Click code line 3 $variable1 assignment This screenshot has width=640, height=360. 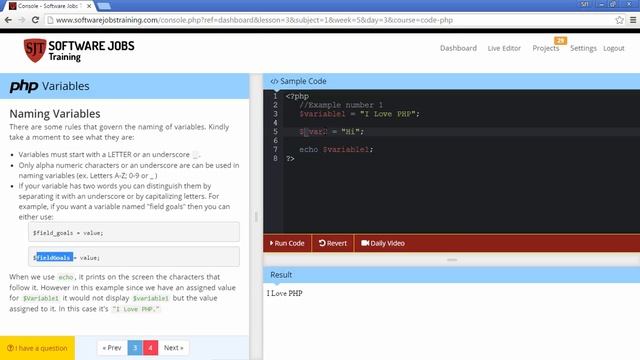click(x=359, y=114)
